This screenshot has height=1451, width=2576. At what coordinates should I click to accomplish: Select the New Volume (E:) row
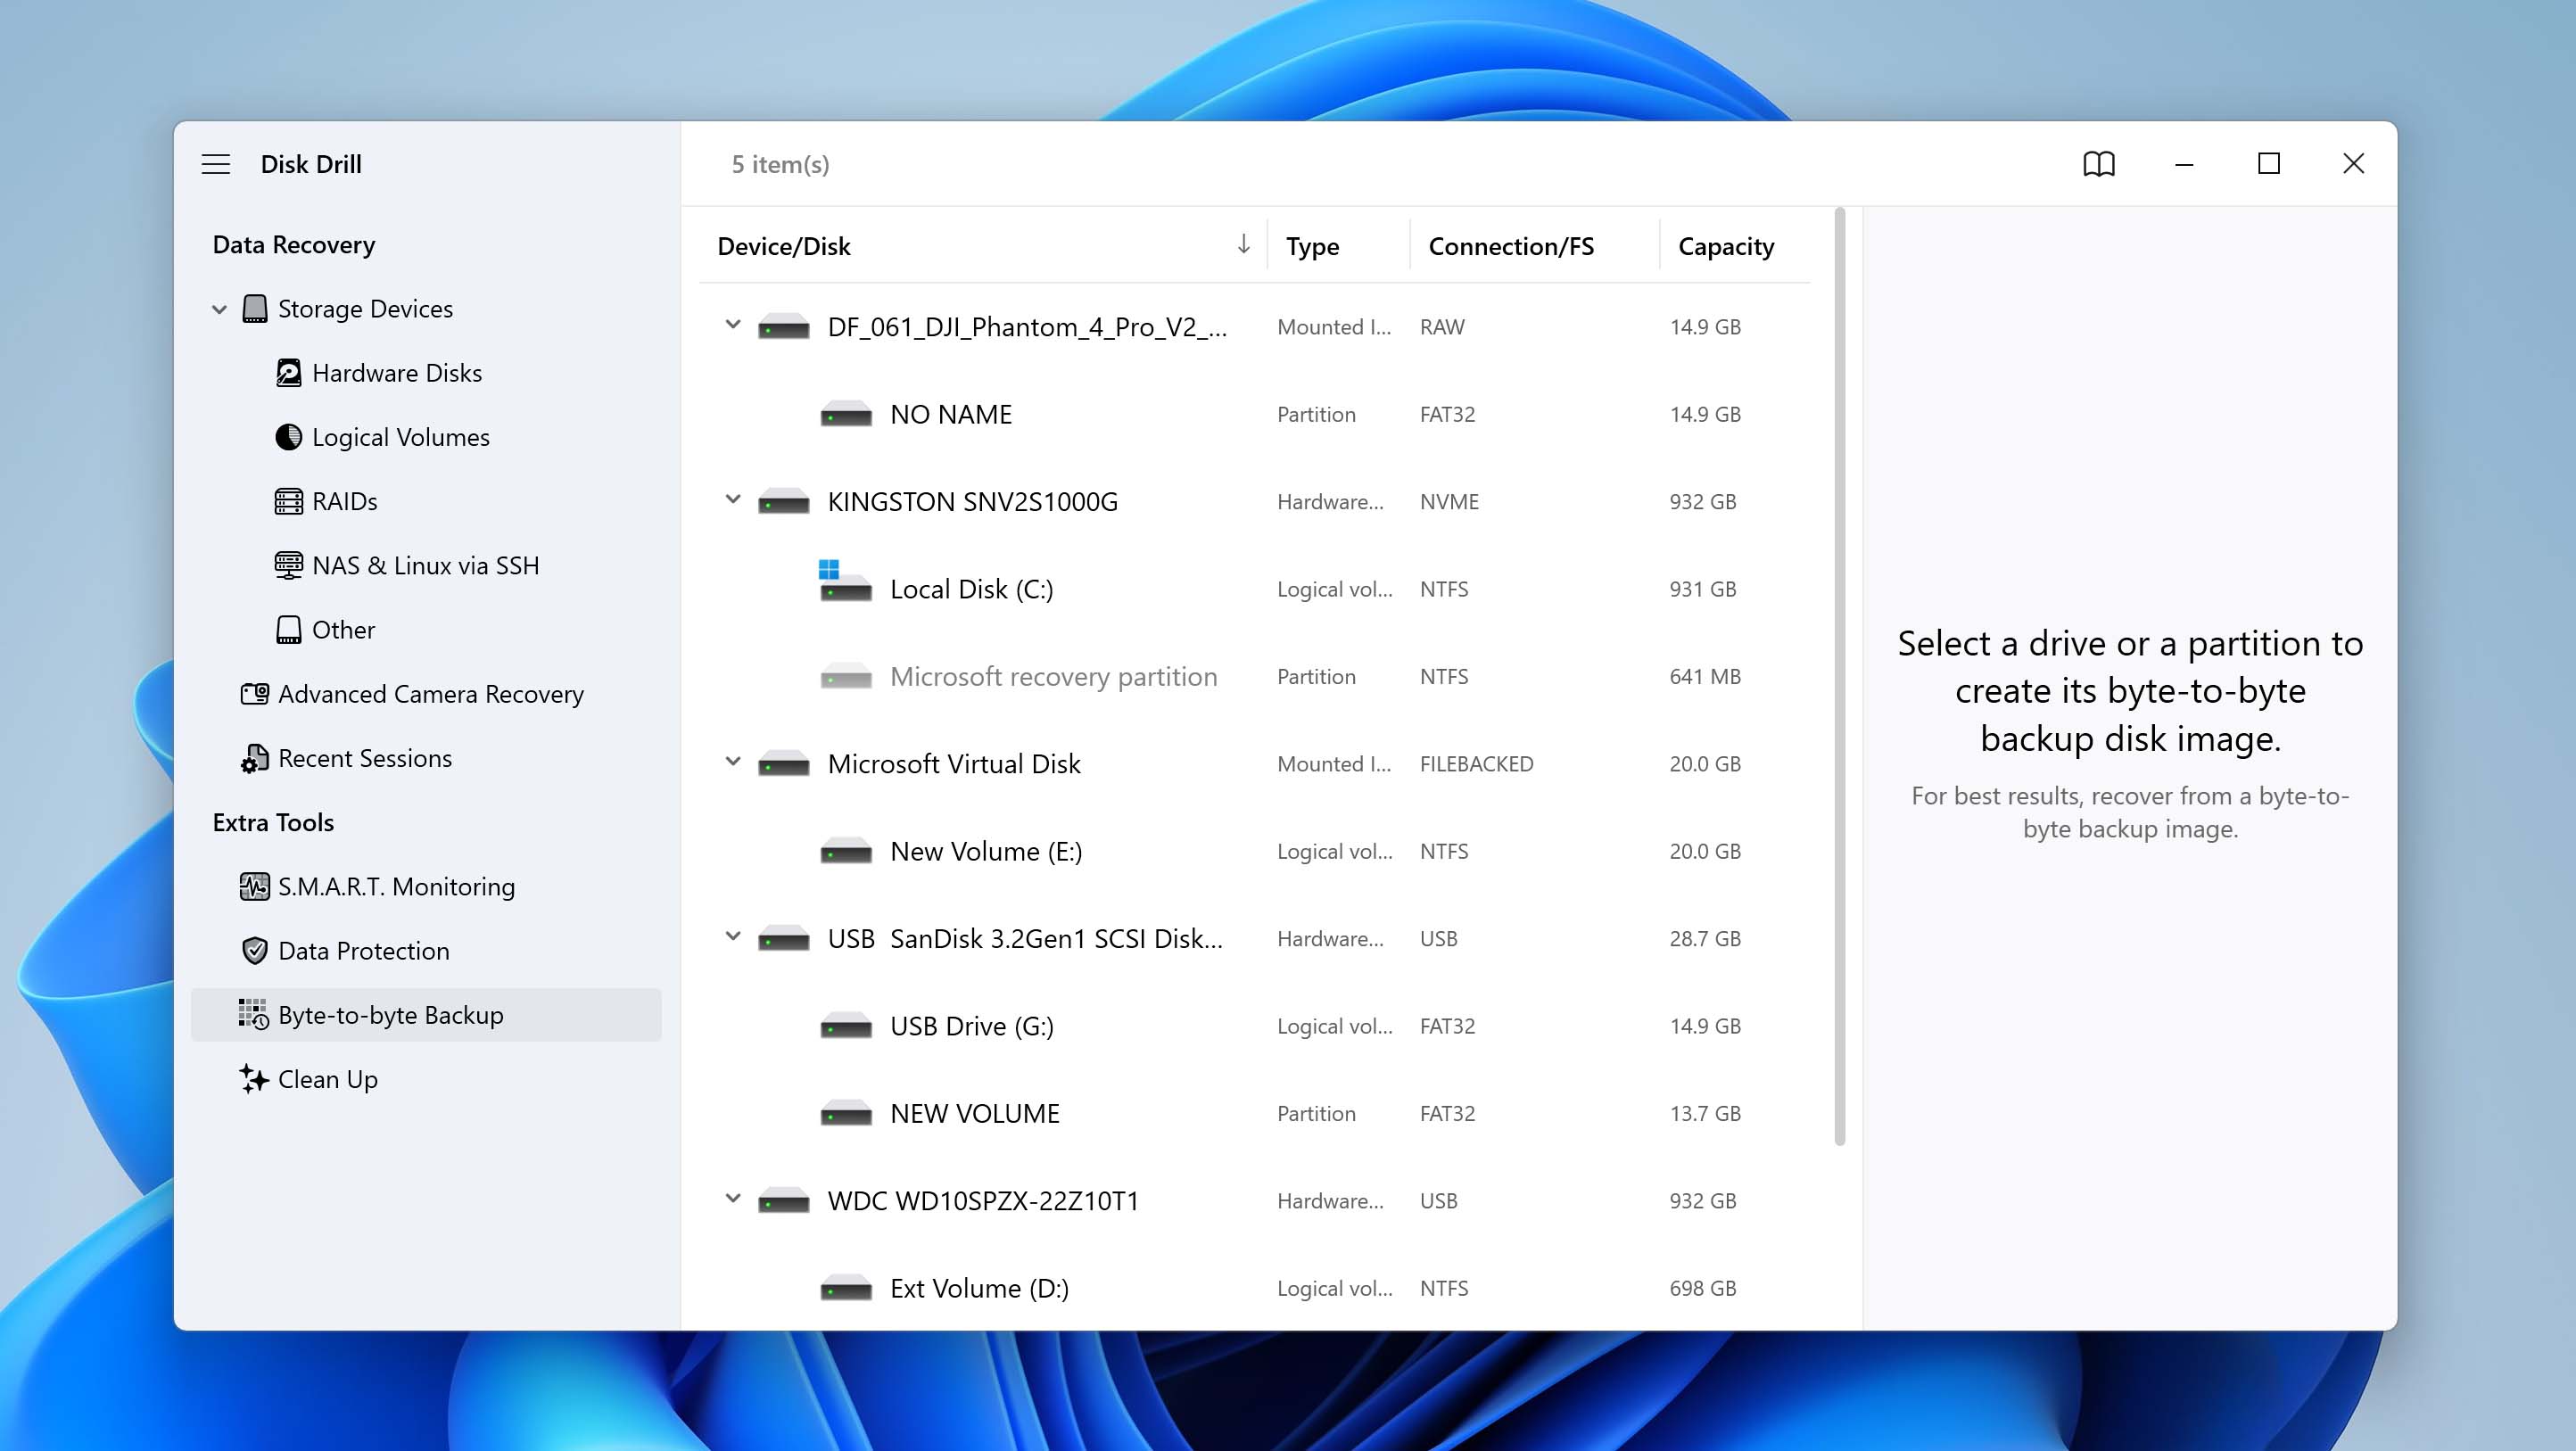[1255, 852]
